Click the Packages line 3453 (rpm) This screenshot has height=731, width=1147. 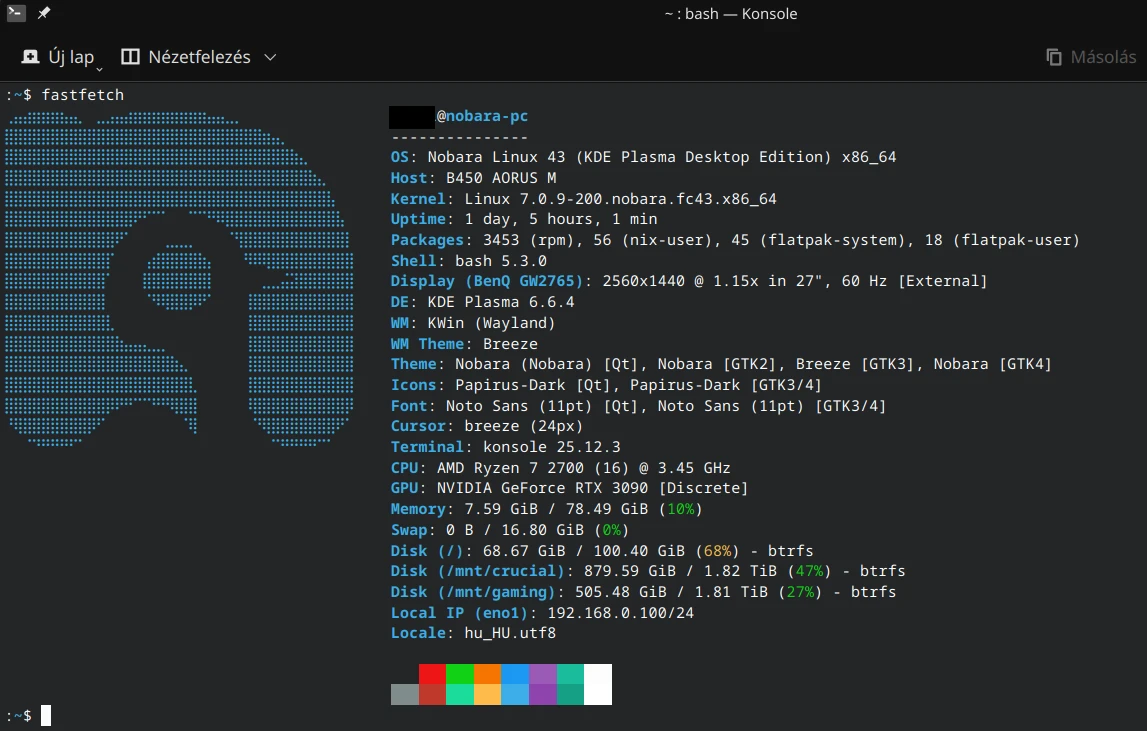(735, 240)
